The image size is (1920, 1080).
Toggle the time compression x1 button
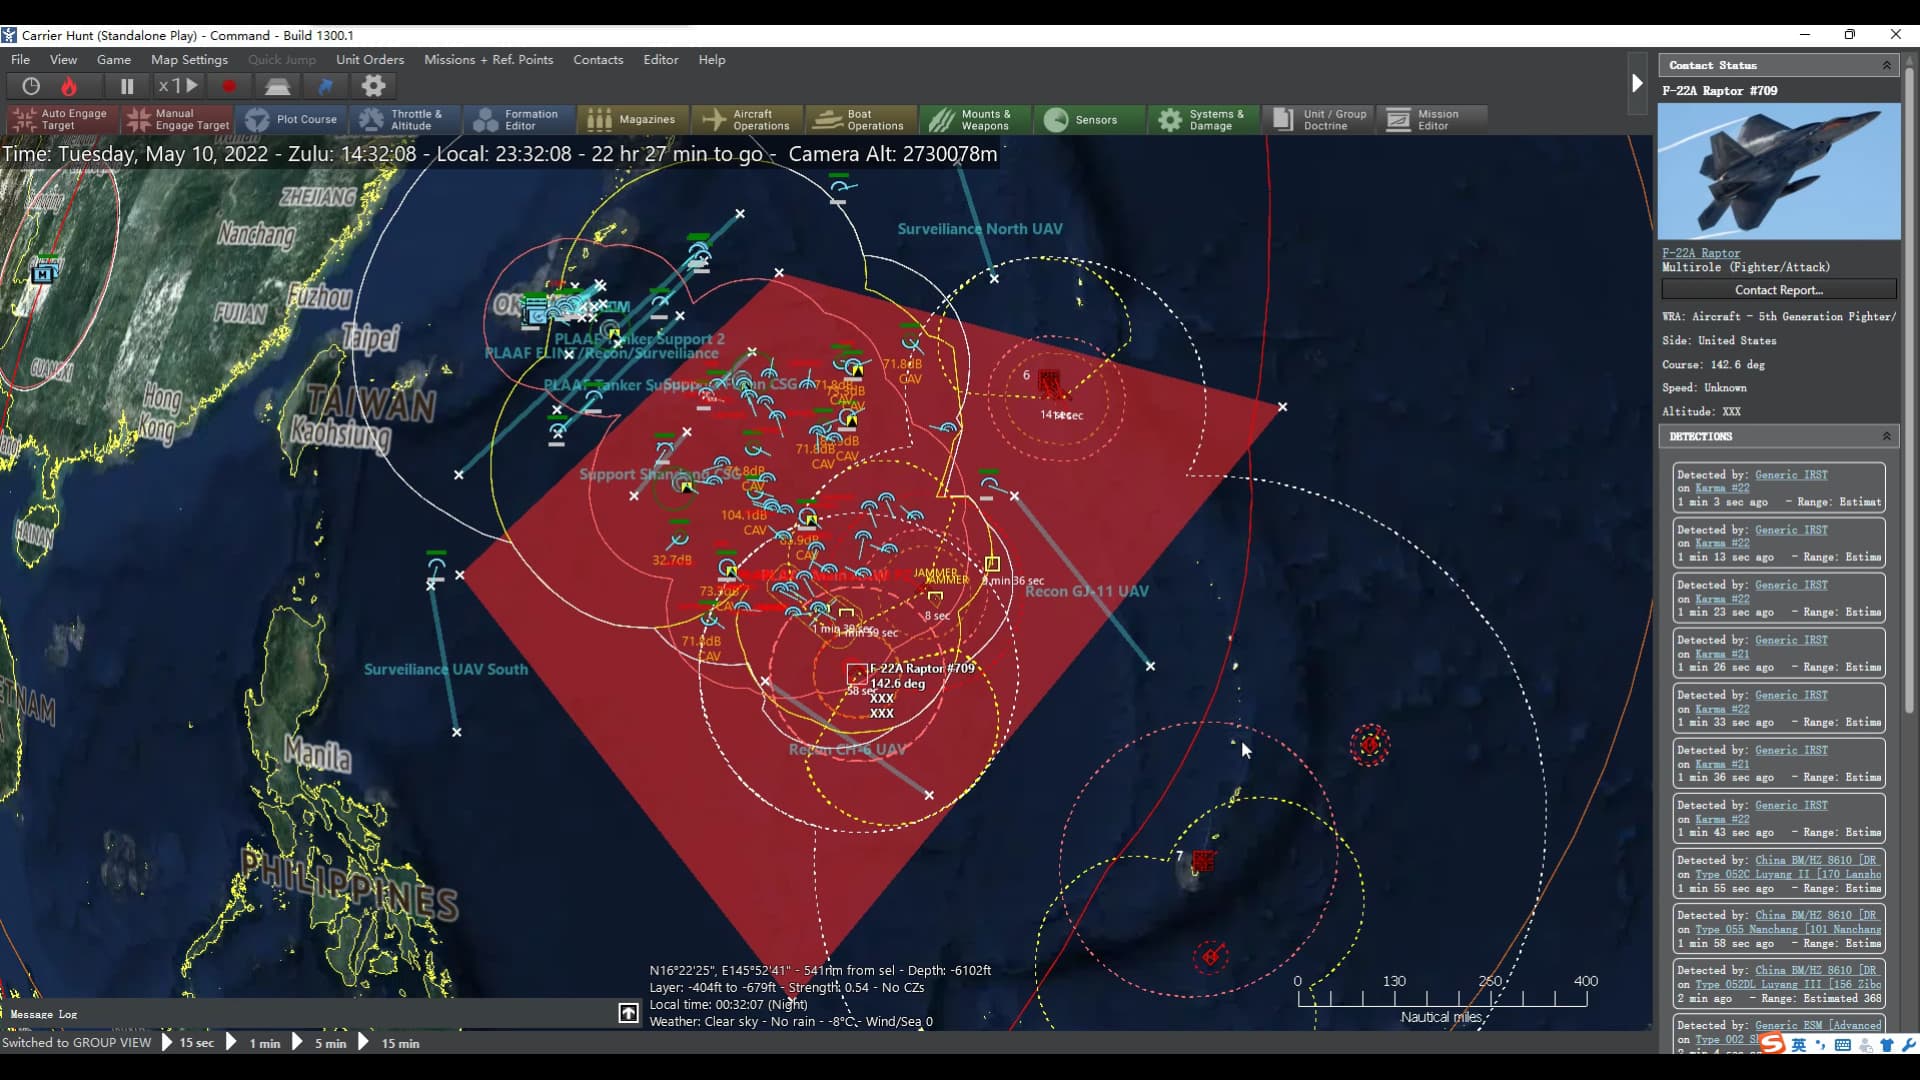179,86
